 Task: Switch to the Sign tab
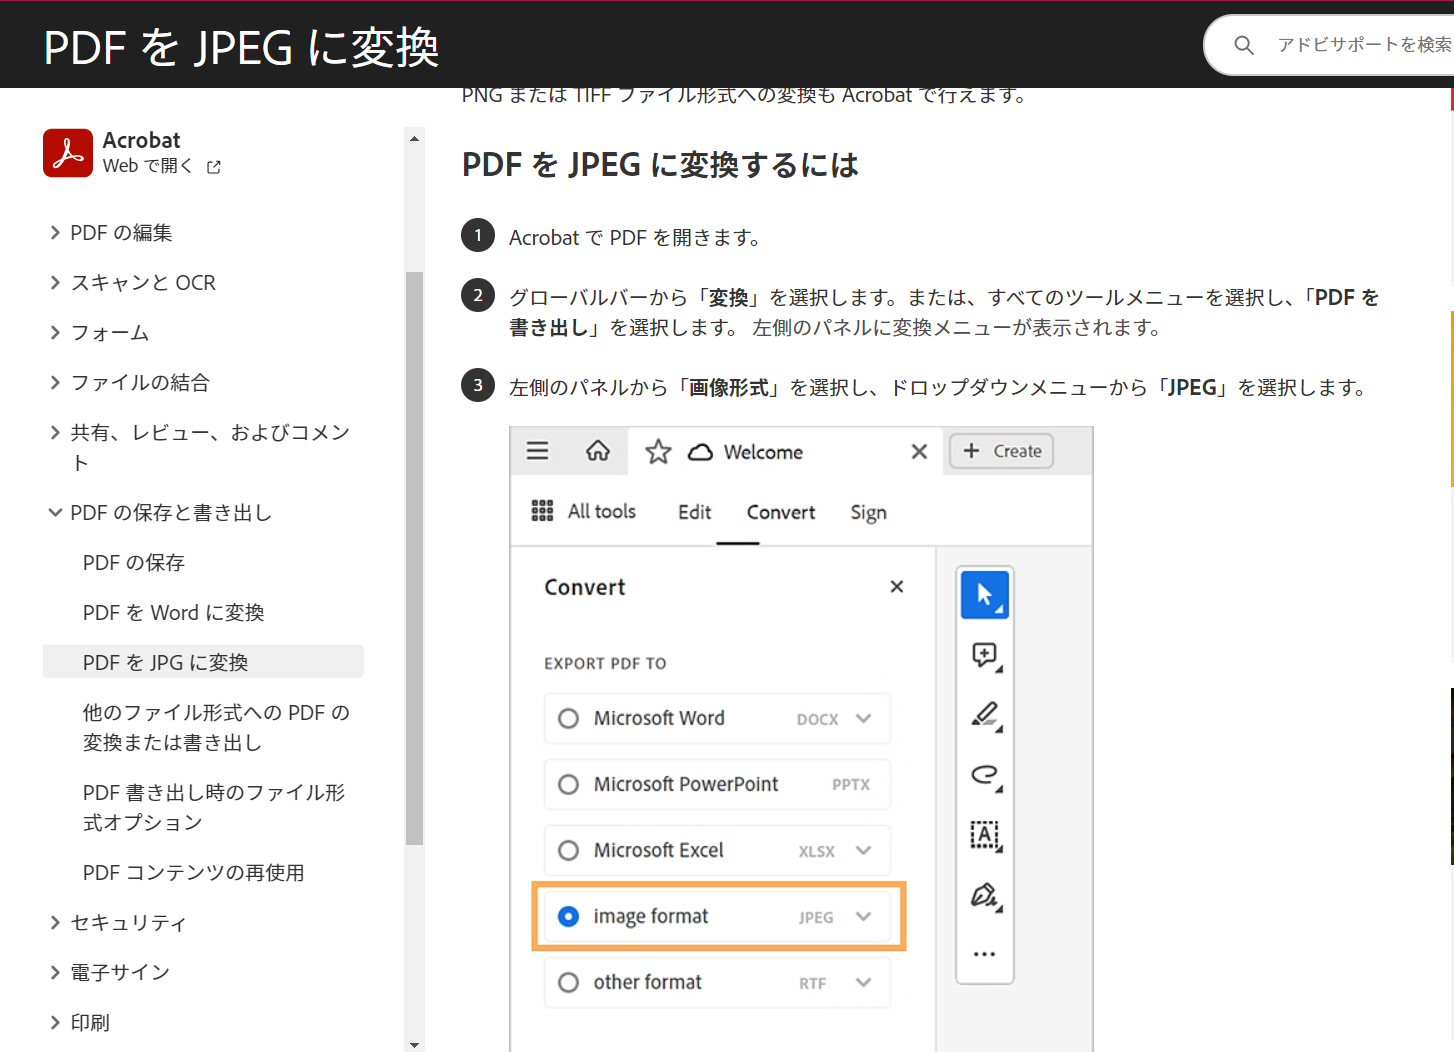click(x=868, y=513)
